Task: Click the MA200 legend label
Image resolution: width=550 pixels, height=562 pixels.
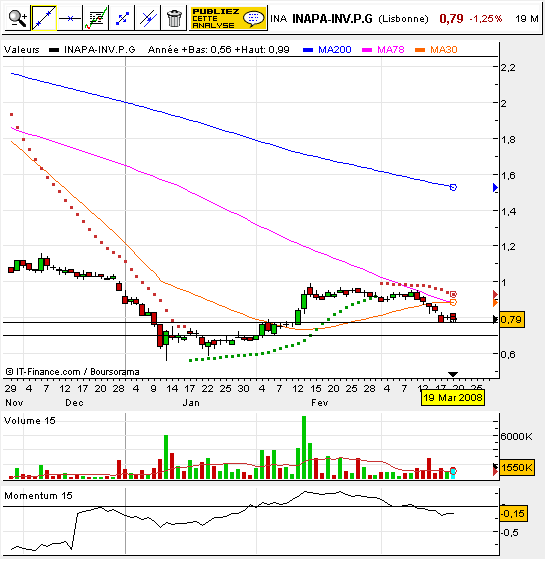Action: 335,50
